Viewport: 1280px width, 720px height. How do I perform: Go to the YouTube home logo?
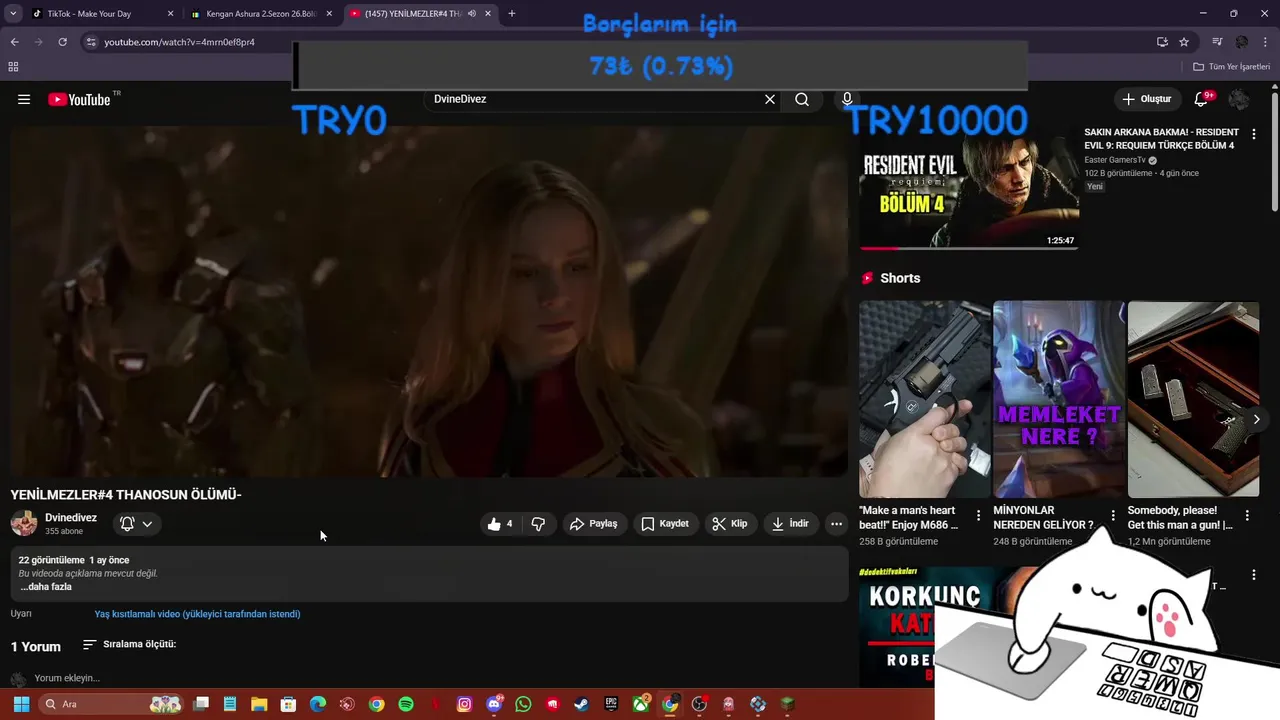tap(79, 99)
